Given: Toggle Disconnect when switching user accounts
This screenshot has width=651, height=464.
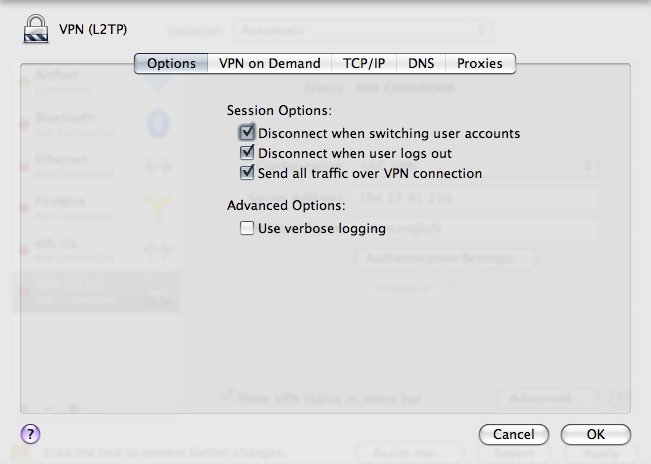Looking at the screenshot, I should pyautogui.click(x=247, y=133).
